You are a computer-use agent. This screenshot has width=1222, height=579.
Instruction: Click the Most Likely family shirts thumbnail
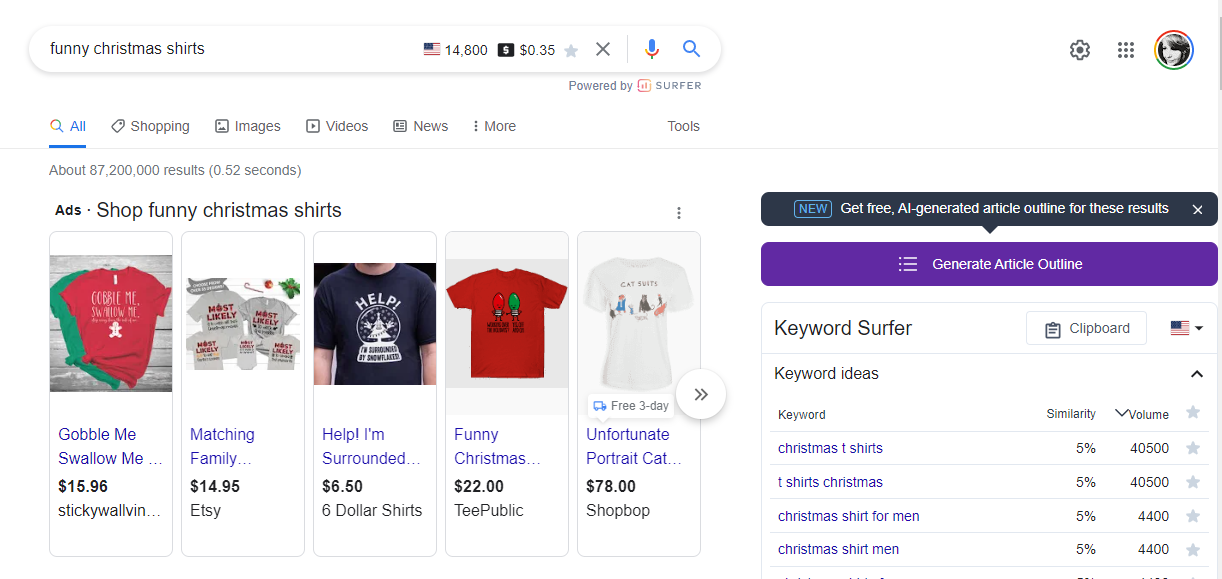tap(243, 323)
